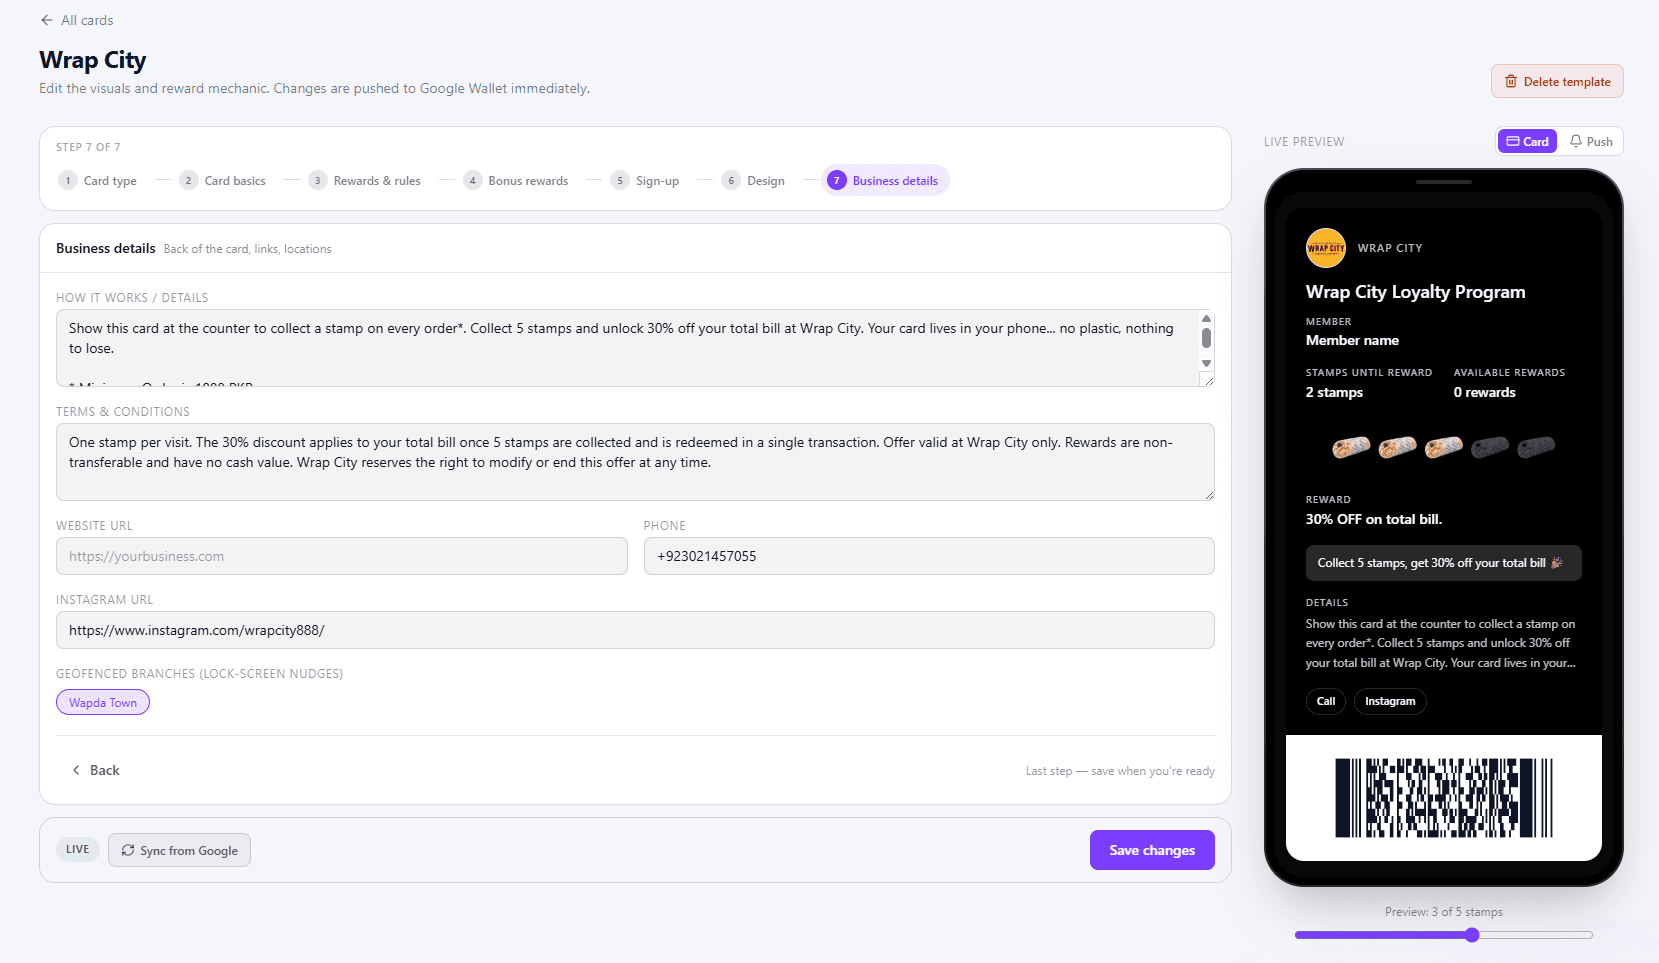This screenshot has width=1659, height=963.
Task: Click into the How it works details textarea
Action: pos(635,348)
